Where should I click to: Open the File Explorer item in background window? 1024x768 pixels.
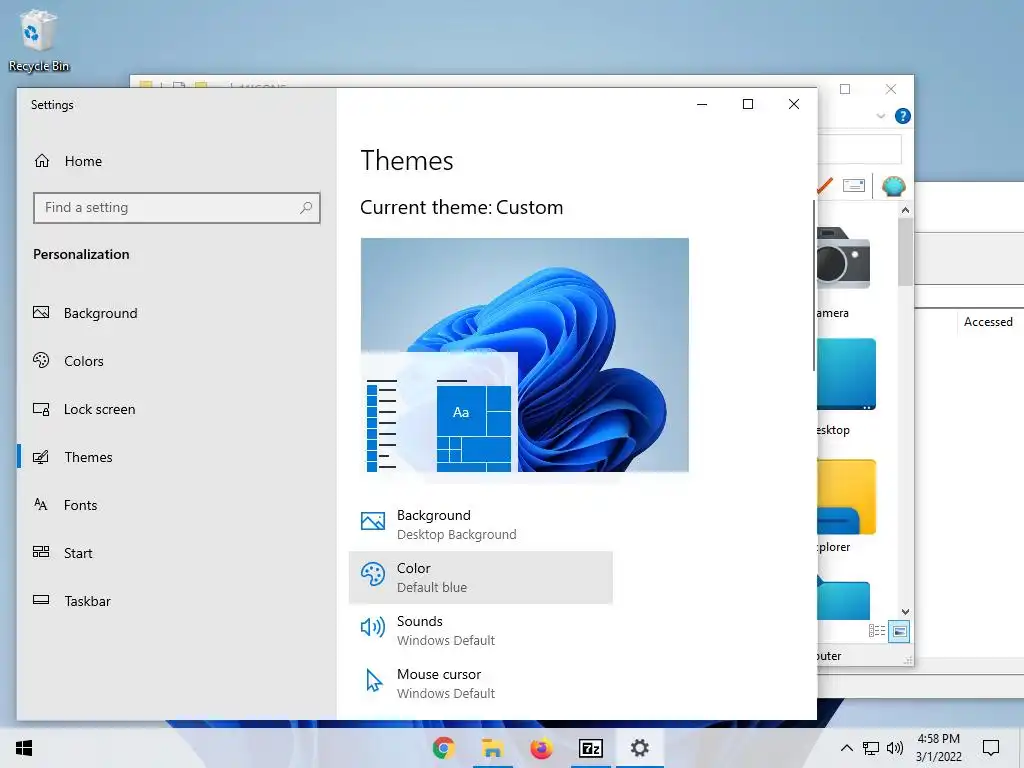(x=845, y=506)
